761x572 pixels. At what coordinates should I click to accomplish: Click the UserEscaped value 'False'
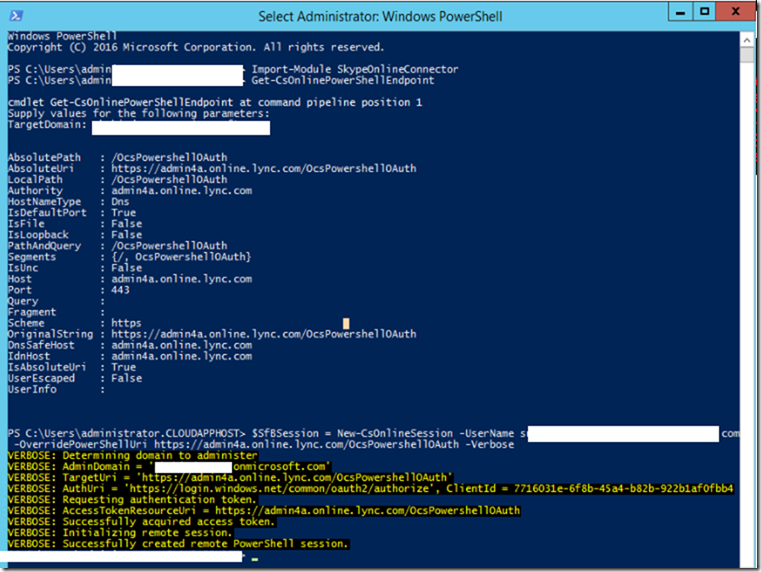pos(126,378)
